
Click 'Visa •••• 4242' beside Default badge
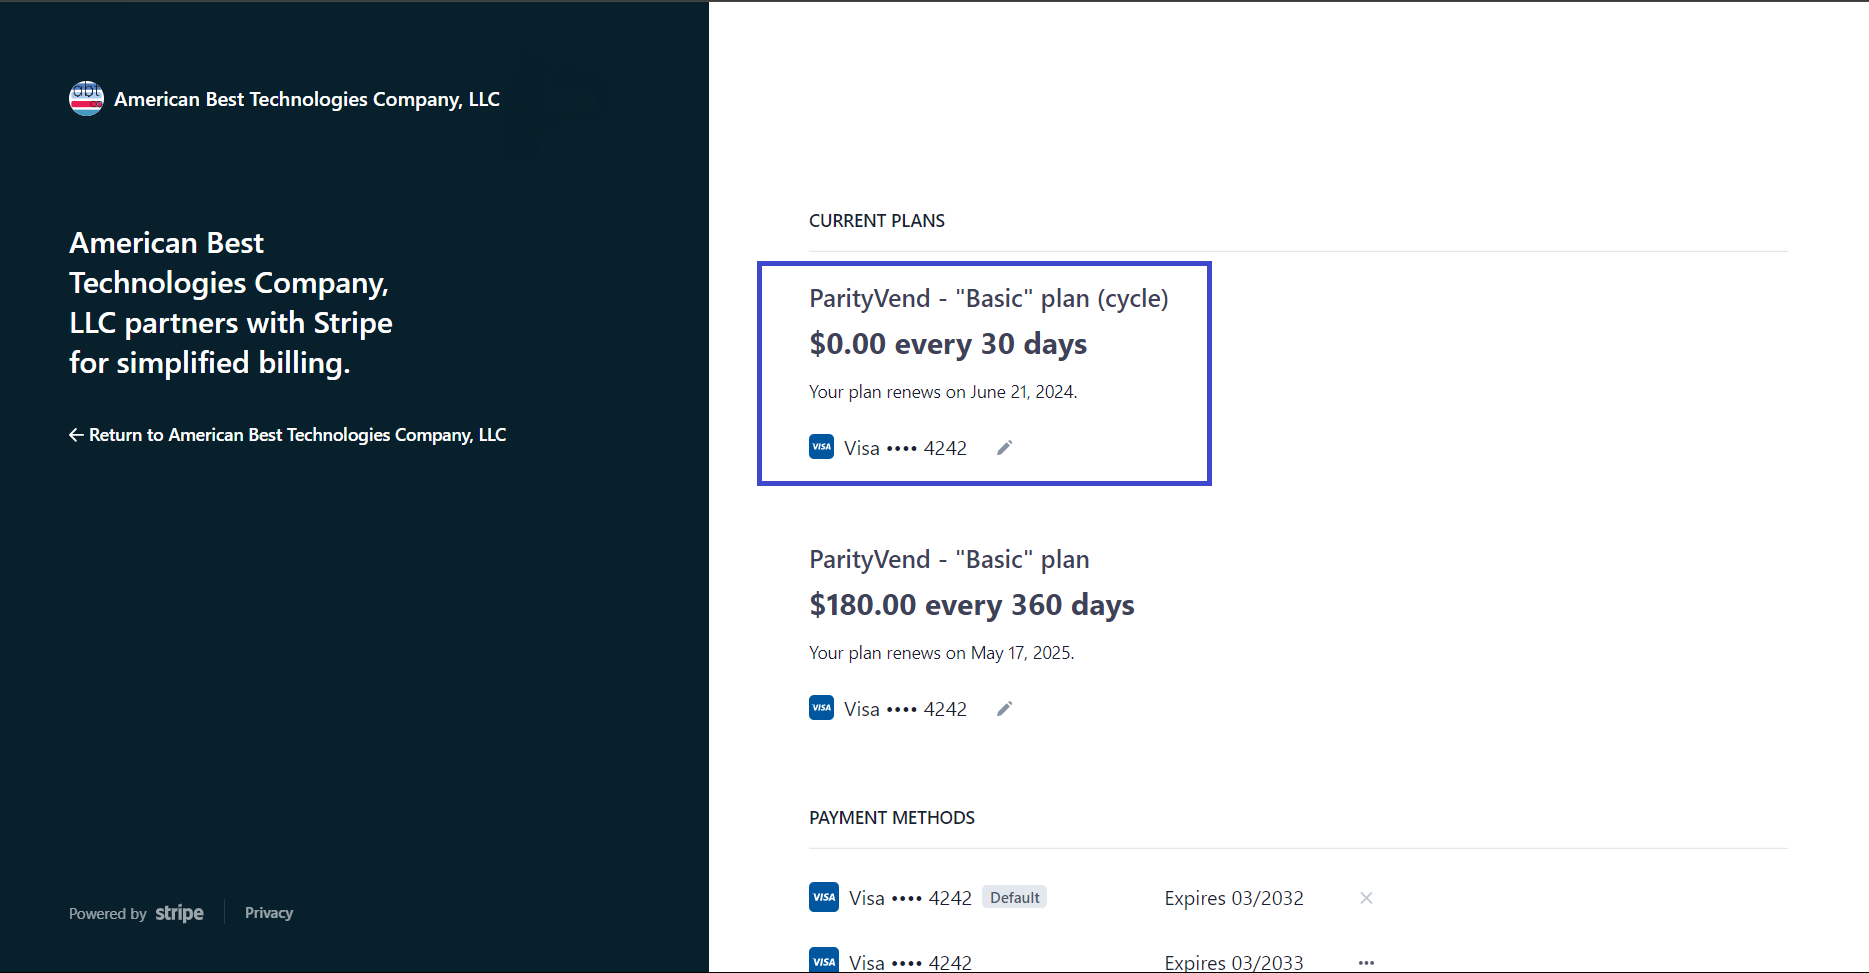click(910, 898)
